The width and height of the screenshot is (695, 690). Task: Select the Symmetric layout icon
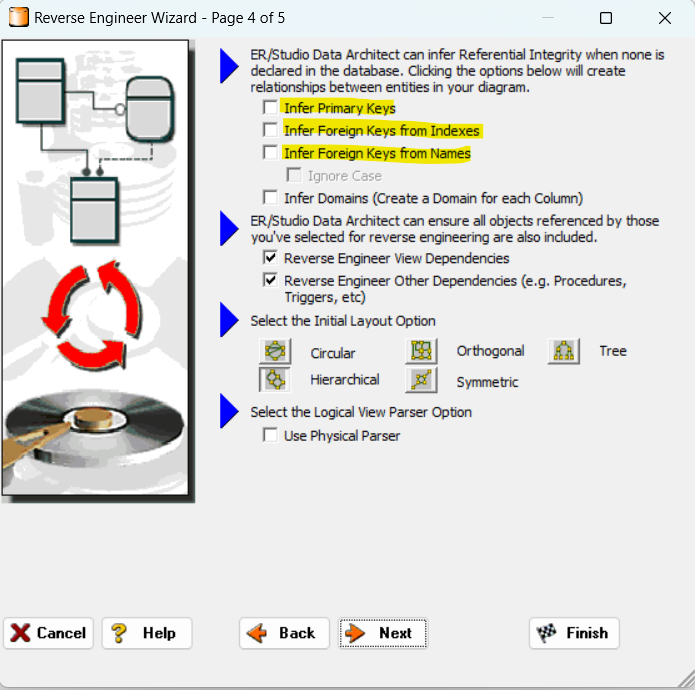[x=422, y=380]
